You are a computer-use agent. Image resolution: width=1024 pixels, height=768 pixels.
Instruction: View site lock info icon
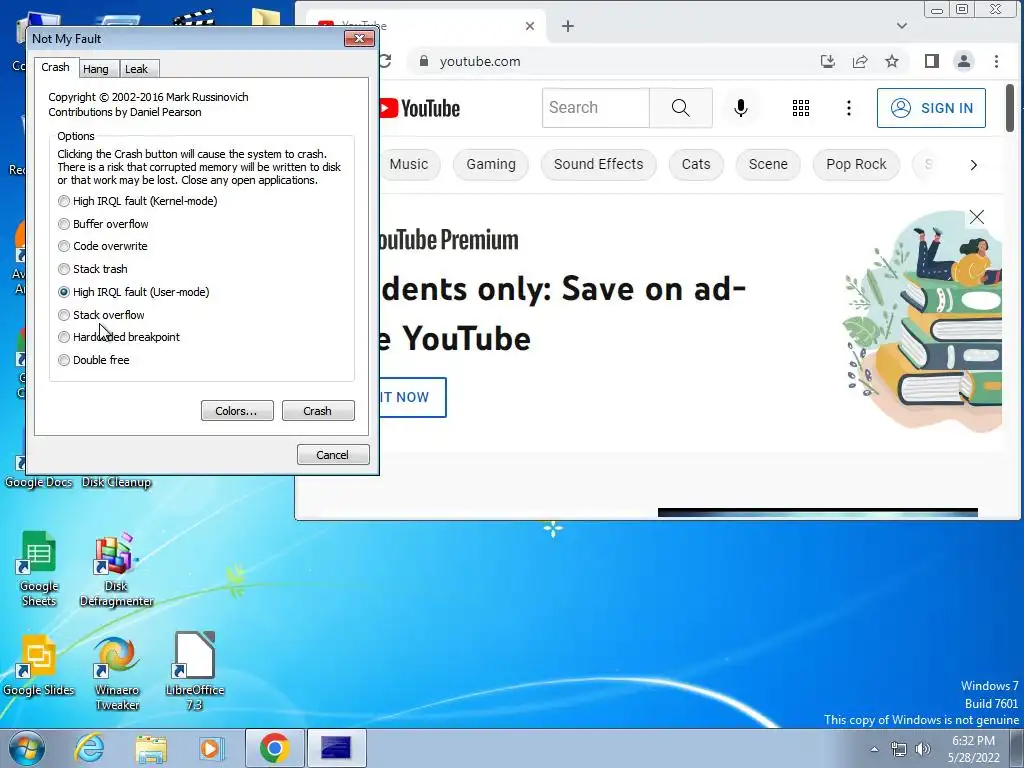[x=424, y=61]
